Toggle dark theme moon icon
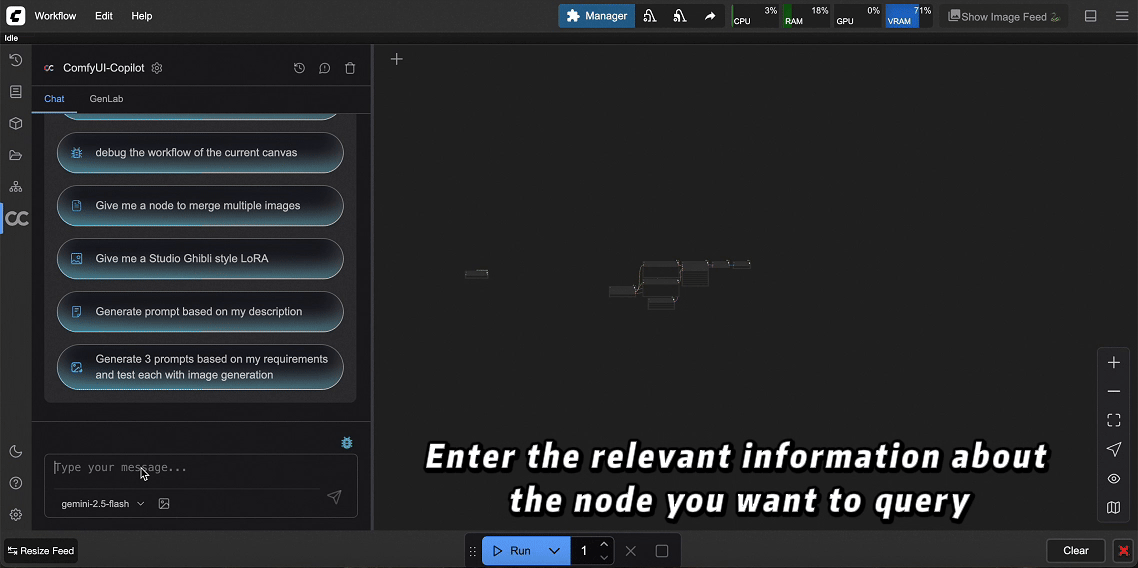 tap(15, 452)
